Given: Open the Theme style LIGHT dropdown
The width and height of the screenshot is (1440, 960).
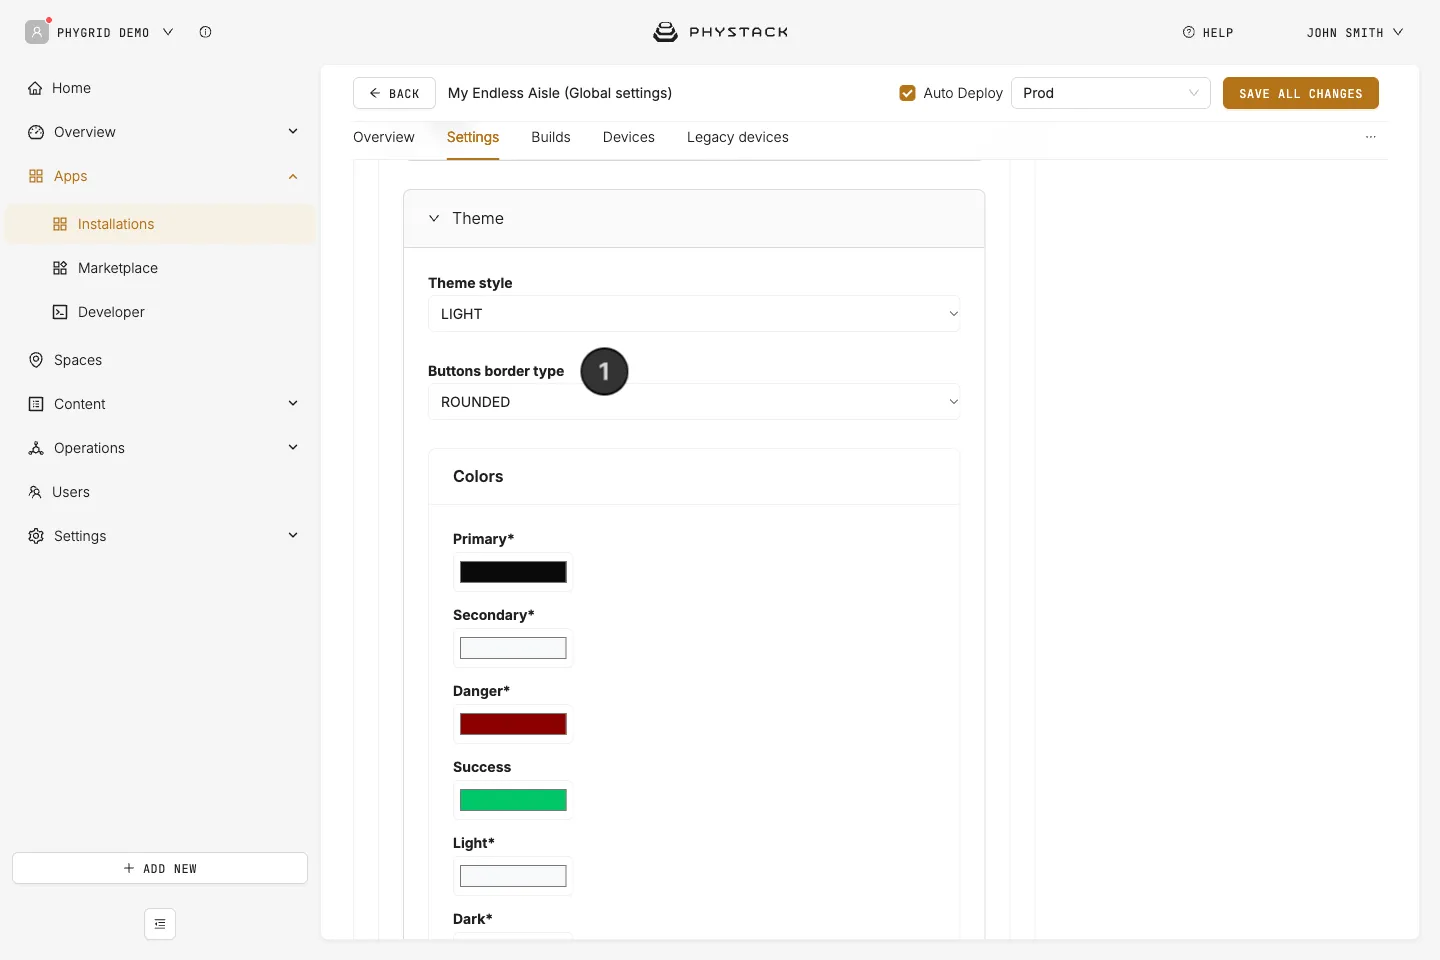Looking at the screenshot, I should pos(694,314).
